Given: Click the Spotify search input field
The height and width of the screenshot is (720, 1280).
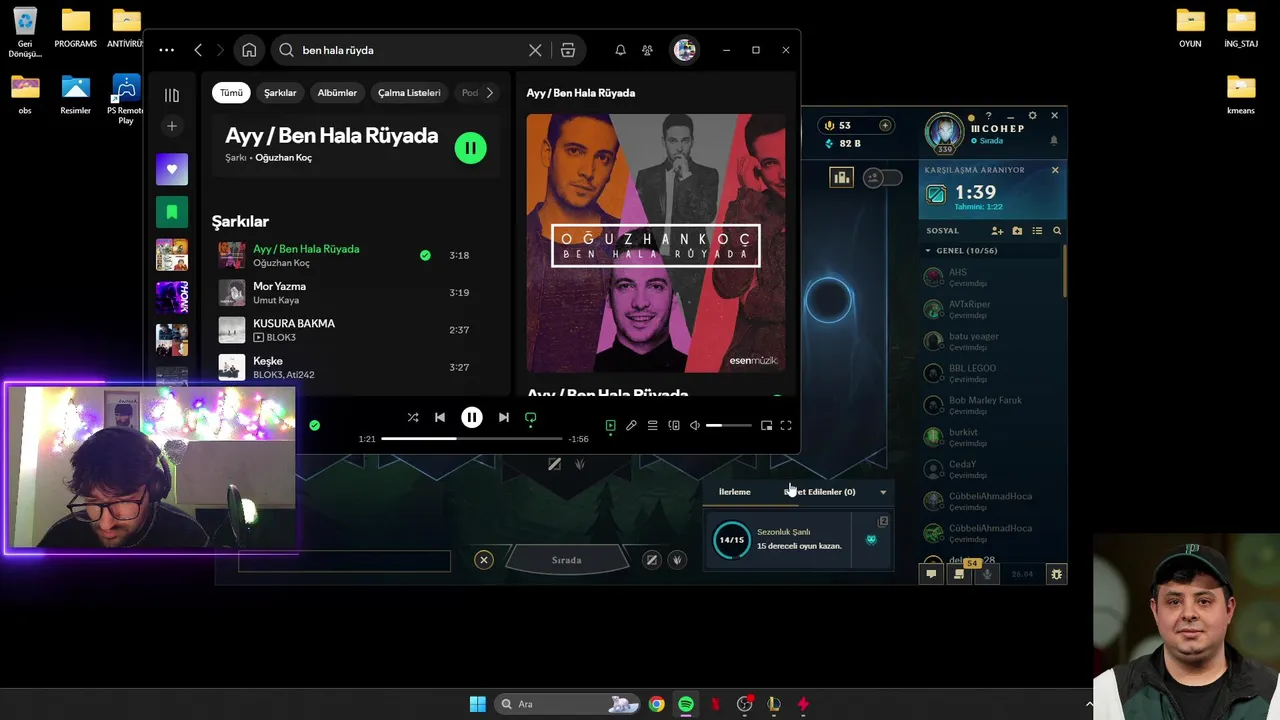Looking at the screenshot, I should 411,50.
